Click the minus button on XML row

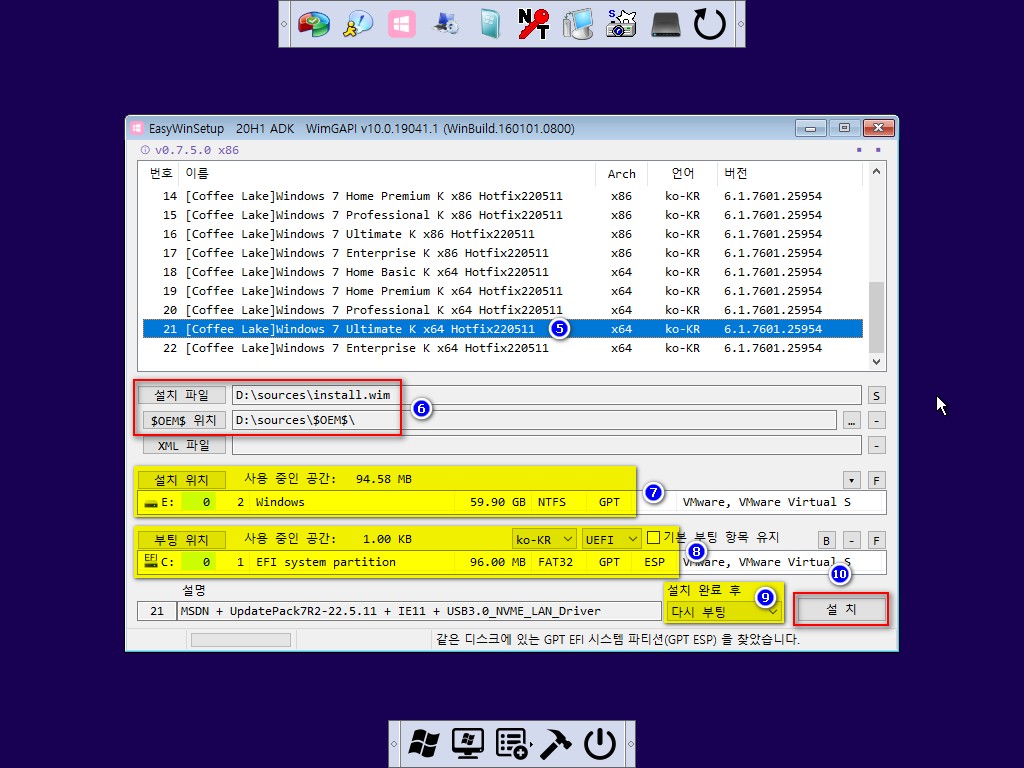click(876, 445)
